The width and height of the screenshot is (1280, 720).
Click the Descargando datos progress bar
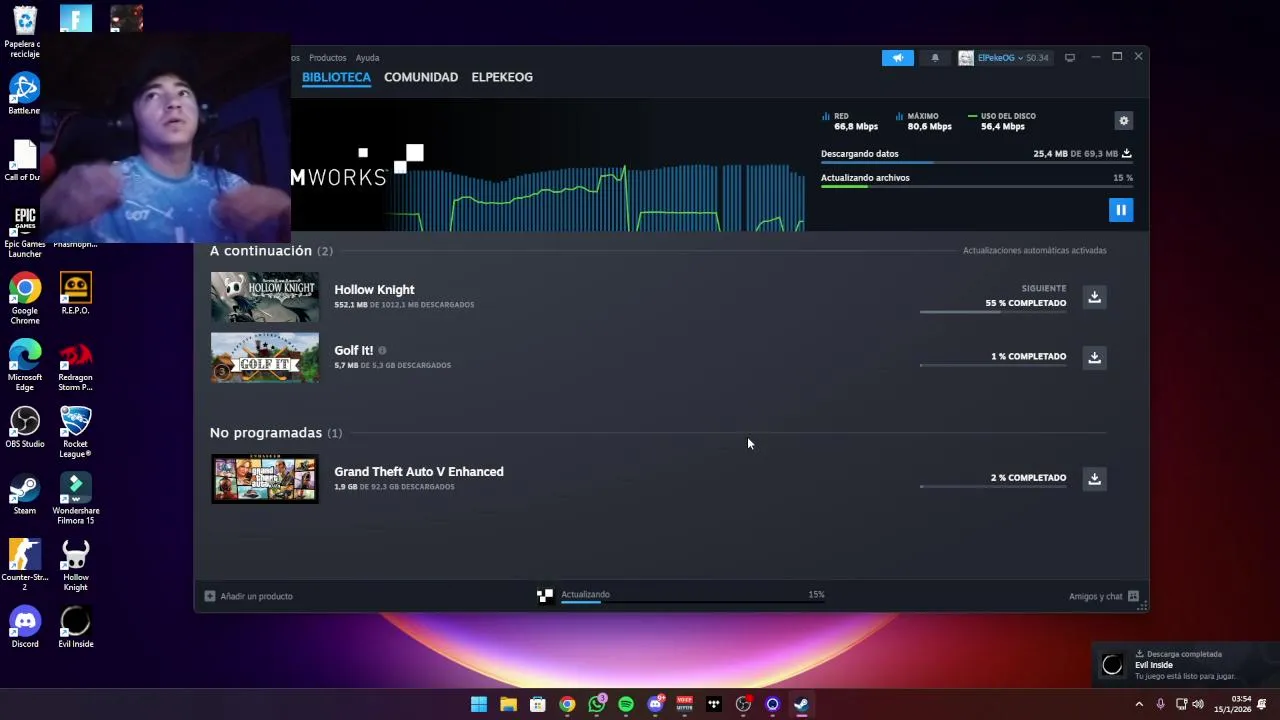tap(976, 162)
